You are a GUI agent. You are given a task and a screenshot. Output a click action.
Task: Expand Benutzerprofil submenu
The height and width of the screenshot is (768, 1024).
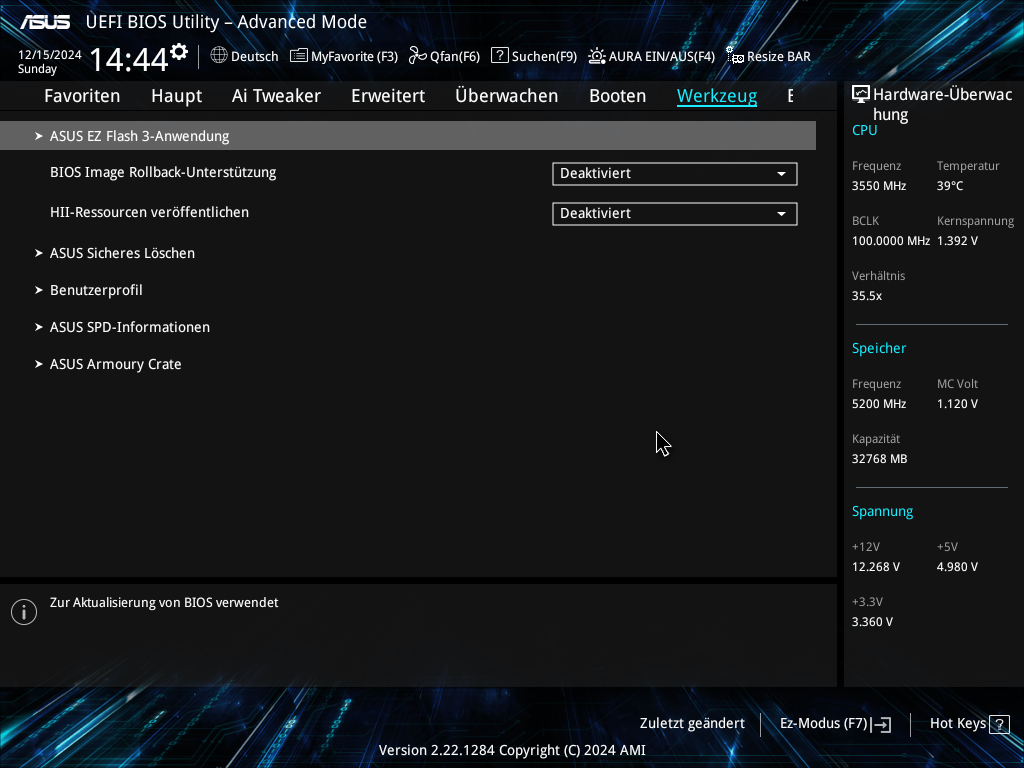tap(96, 290)
